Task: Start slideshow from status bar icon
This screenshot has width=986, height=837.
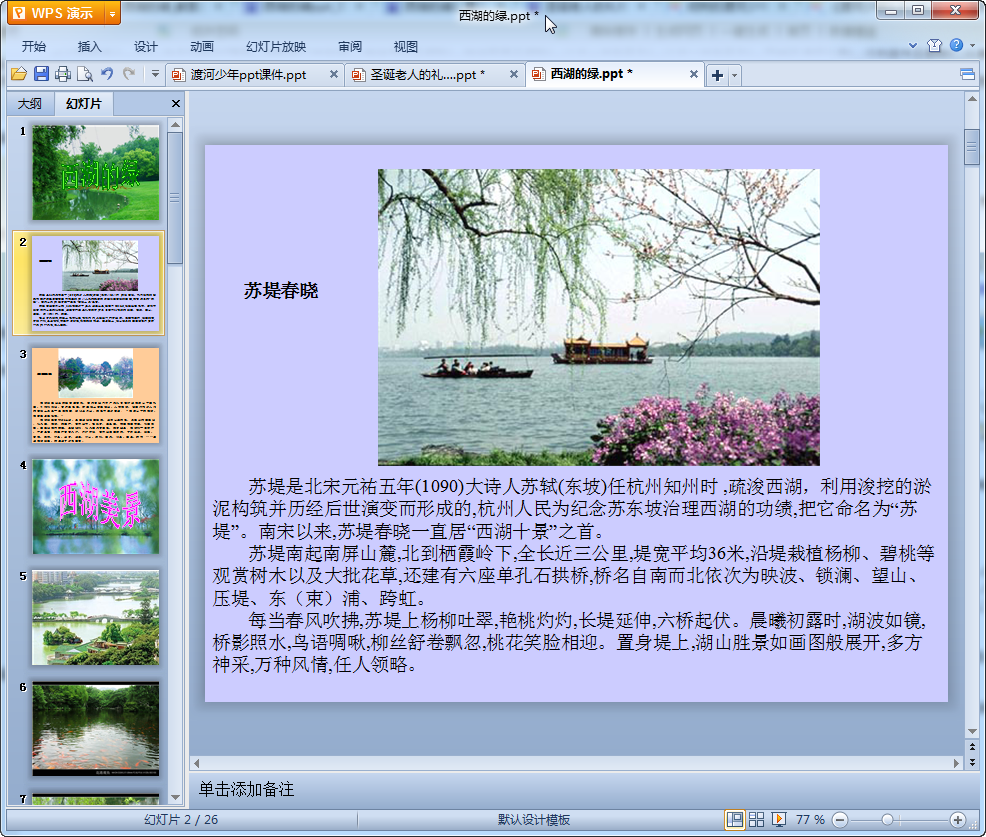Action: pyautogui.click(x=778, y=819)
